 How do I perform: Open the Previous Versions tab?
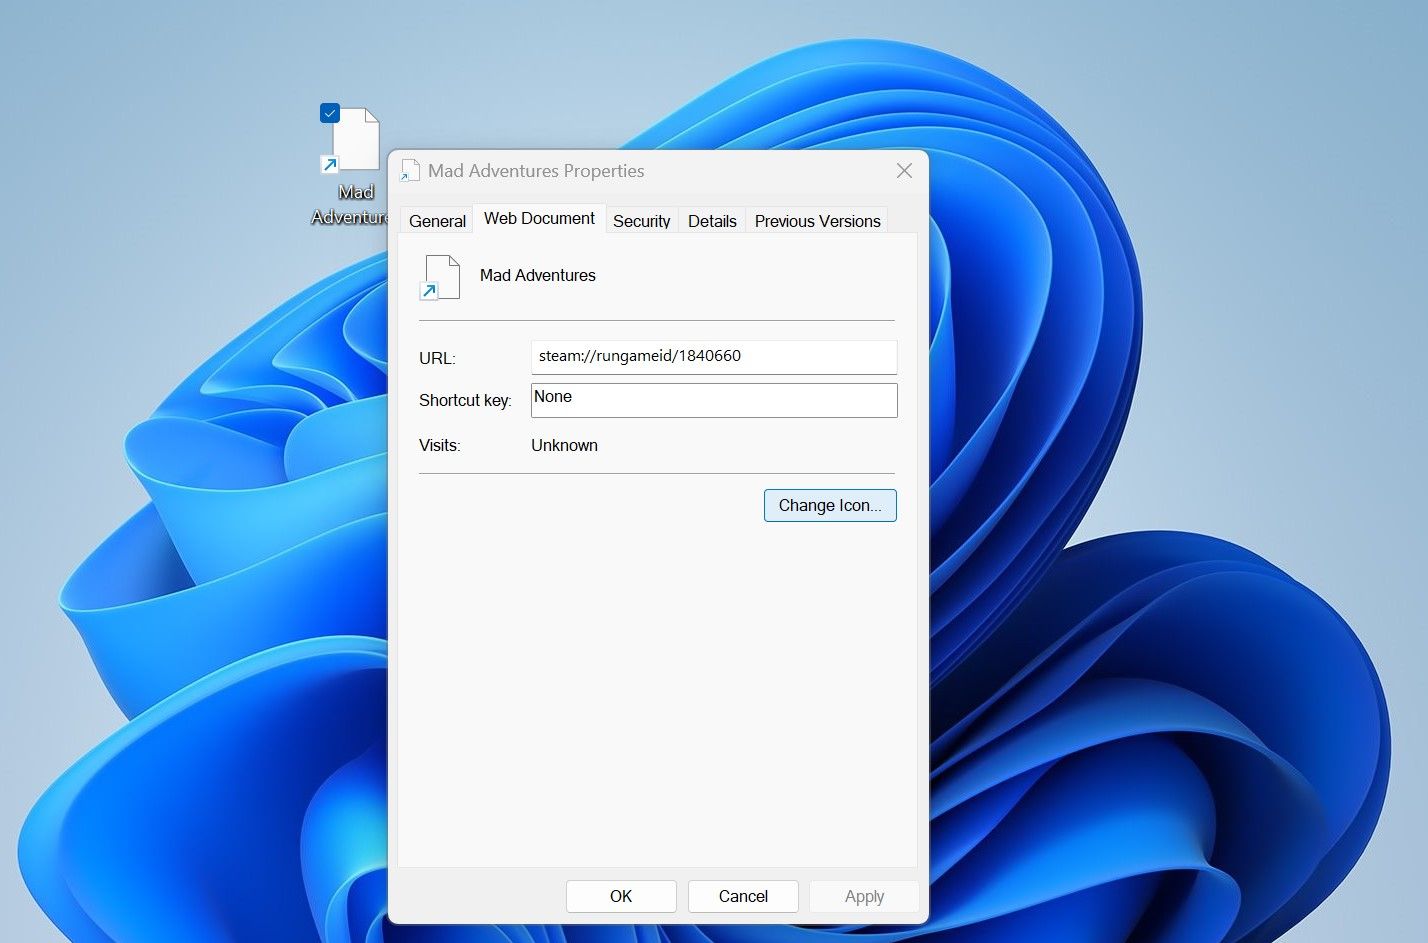click(x=817, y=221)
